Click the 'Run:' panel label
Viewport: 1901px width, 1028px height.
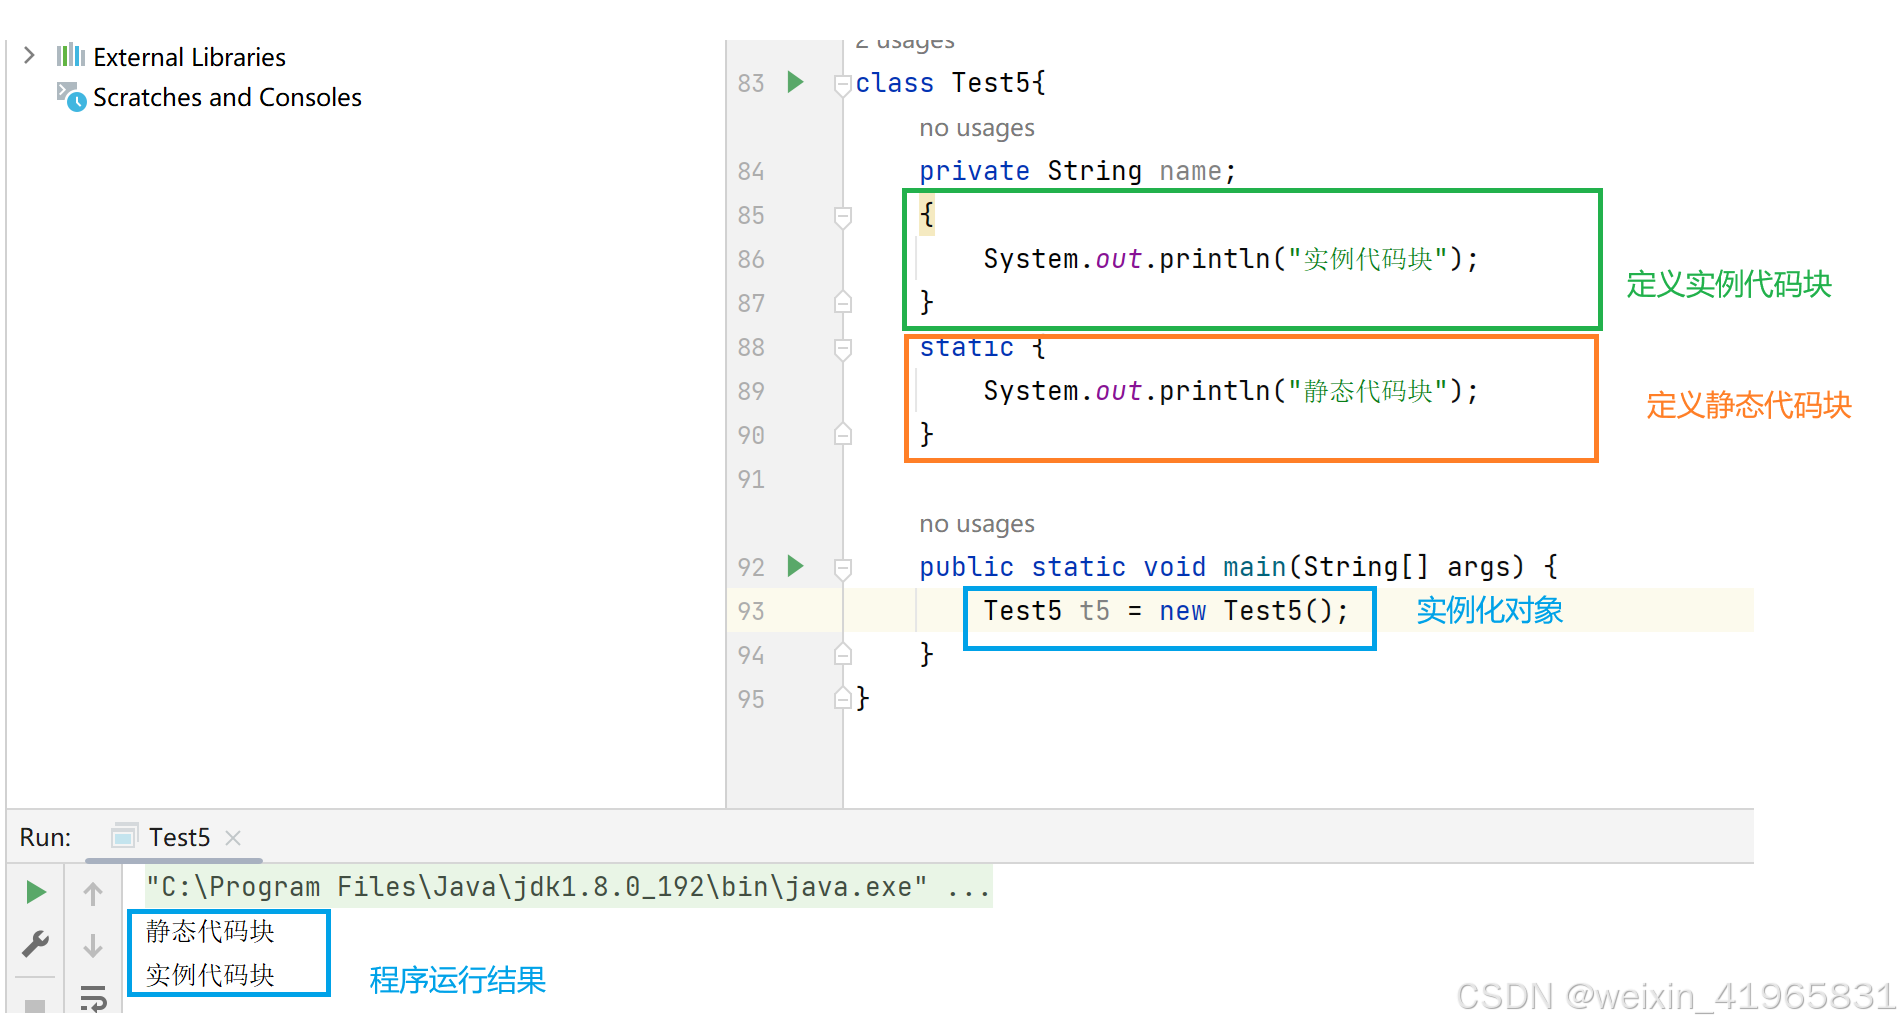tap(45, 837)
